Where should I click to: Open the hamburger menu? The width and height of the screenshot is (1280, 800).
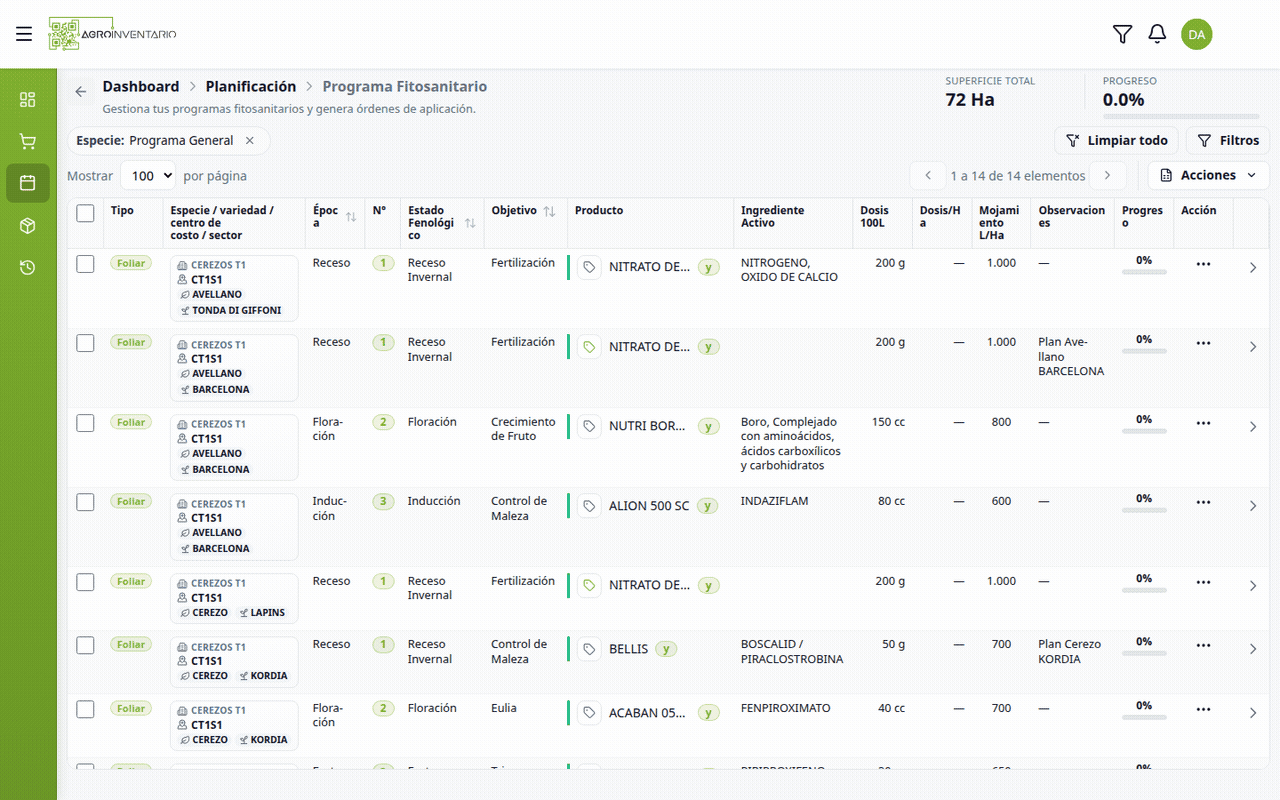(24, 34)
